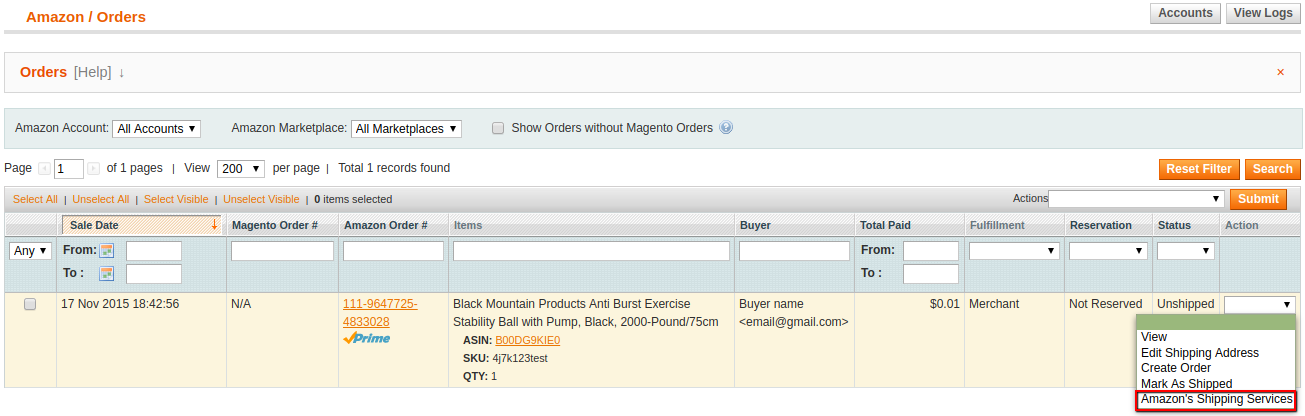The height and width of the screenshot is (416, 1305).
Task: Click the Accounts button
Action: pyautogui.click(x=1185, y=13)
